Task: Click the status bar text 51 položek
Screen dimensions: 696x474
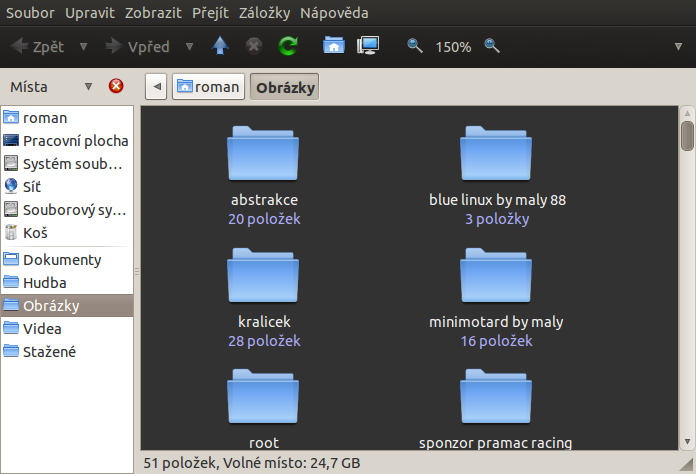Action: click(x=181, y=463)
